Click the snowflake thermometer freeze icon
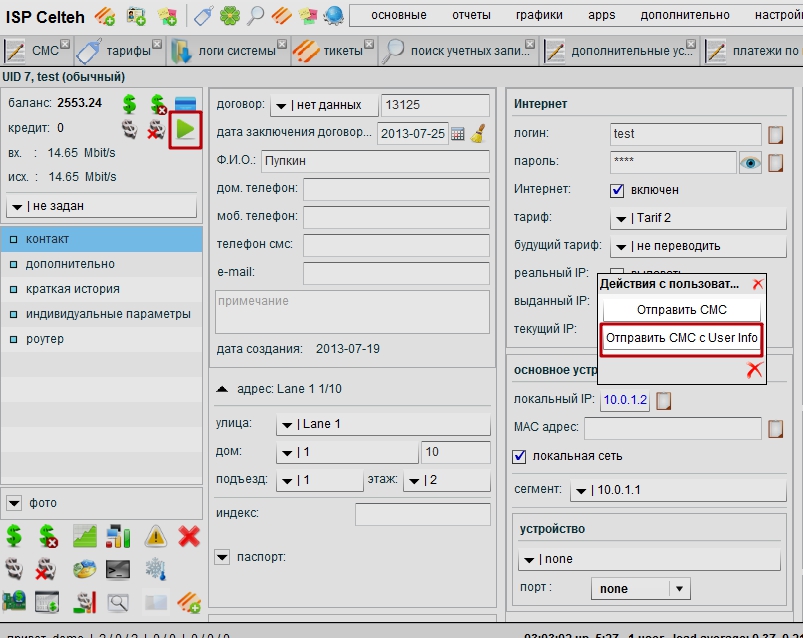803x638 pixels. coord(155,570)
